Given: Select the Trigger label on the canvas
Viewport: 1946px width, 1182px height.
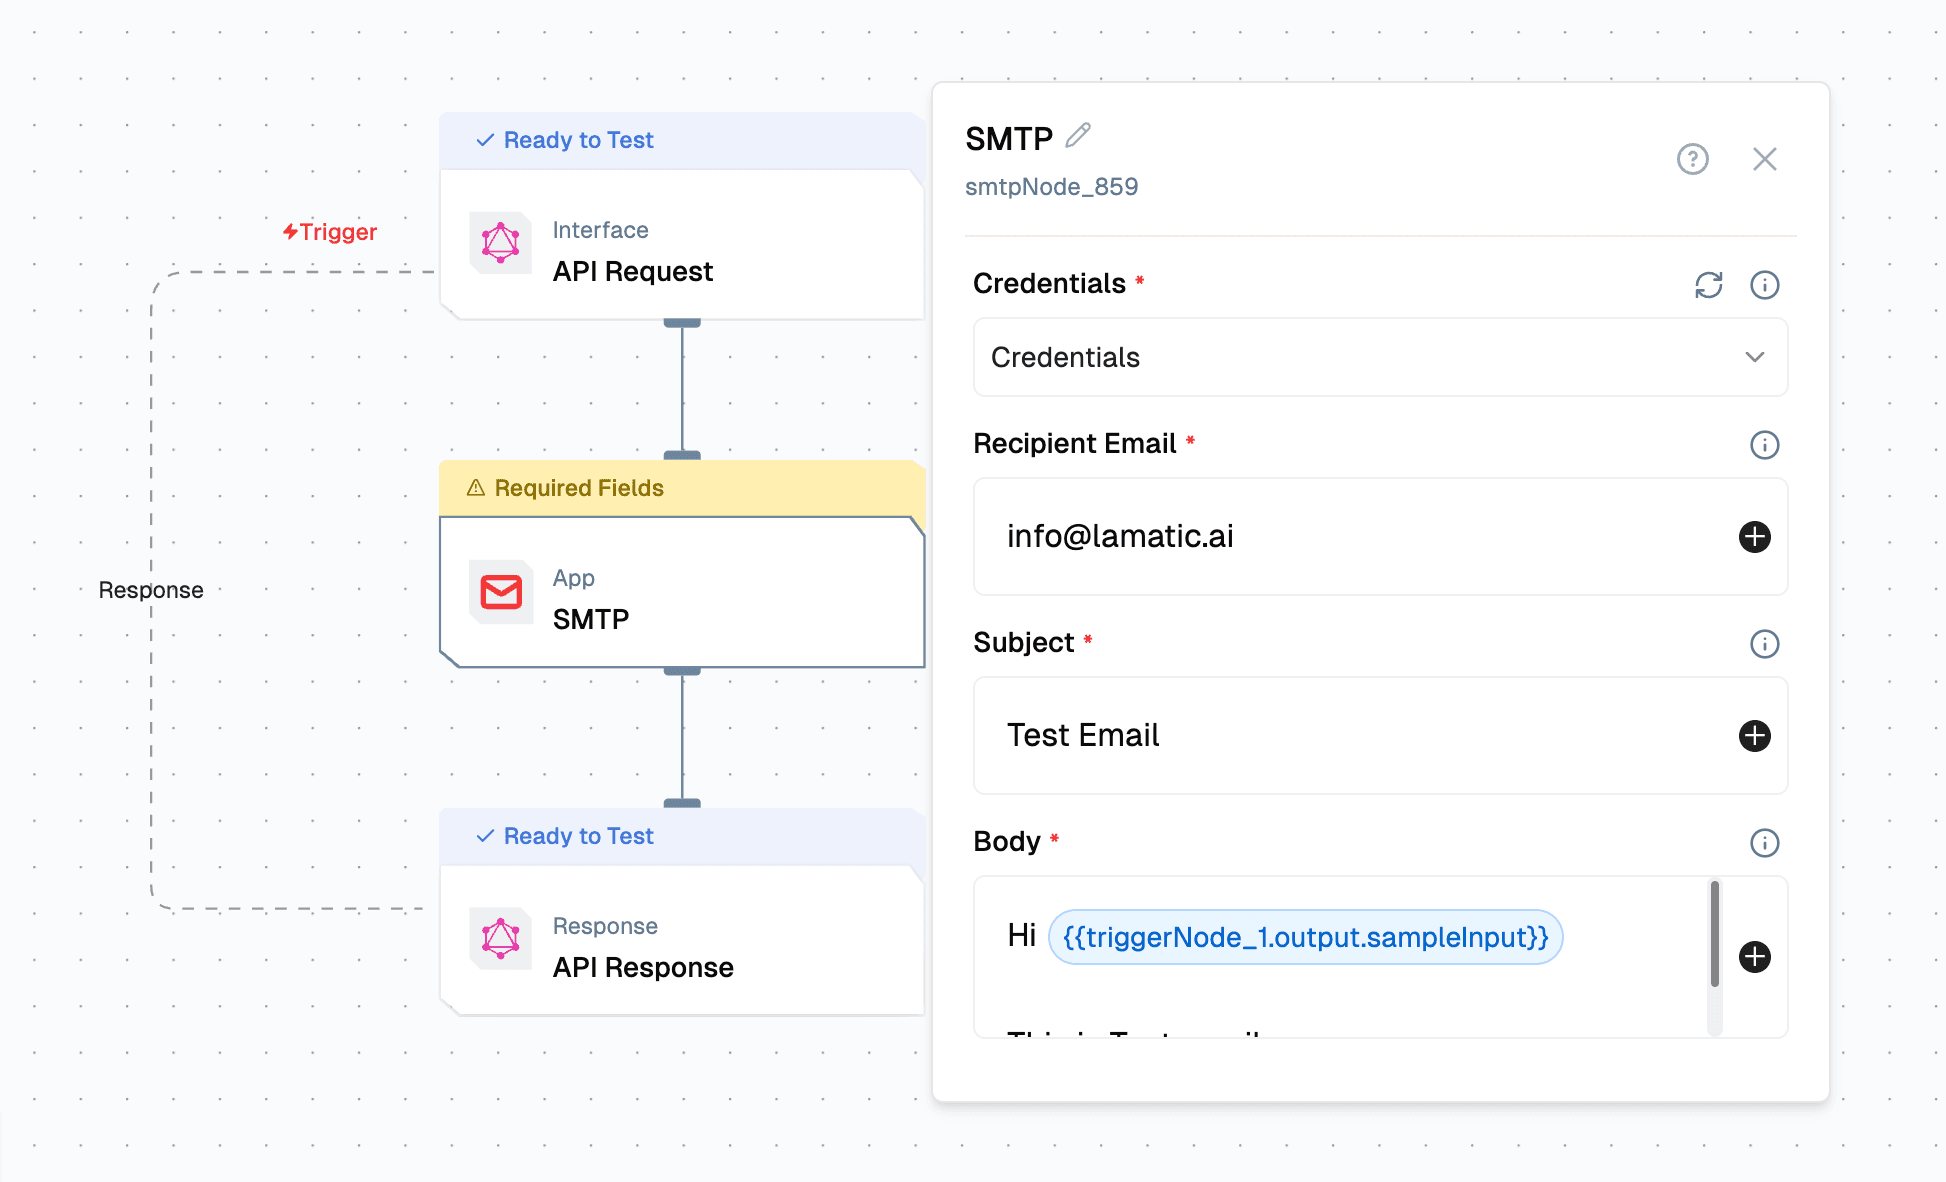Looking at the screenshot, I should click(330, 231).
